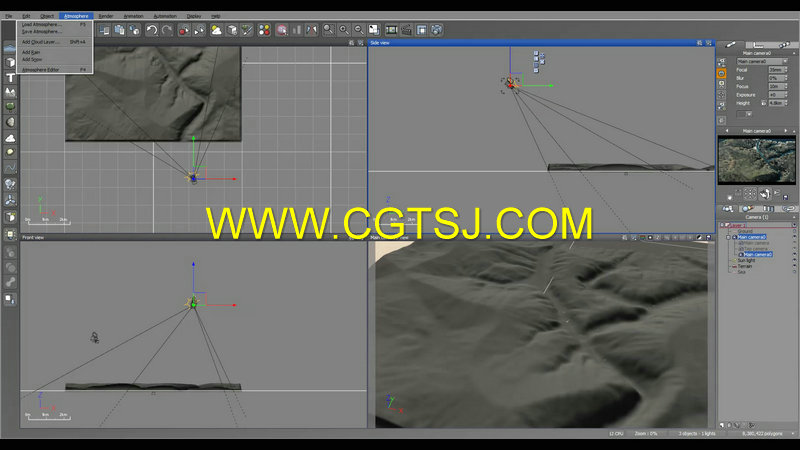Switch to the Links tab in world browser
Image resolution: width=800 pixels, height=450 pixels.
pyautogui.click(x=788, y=209)
